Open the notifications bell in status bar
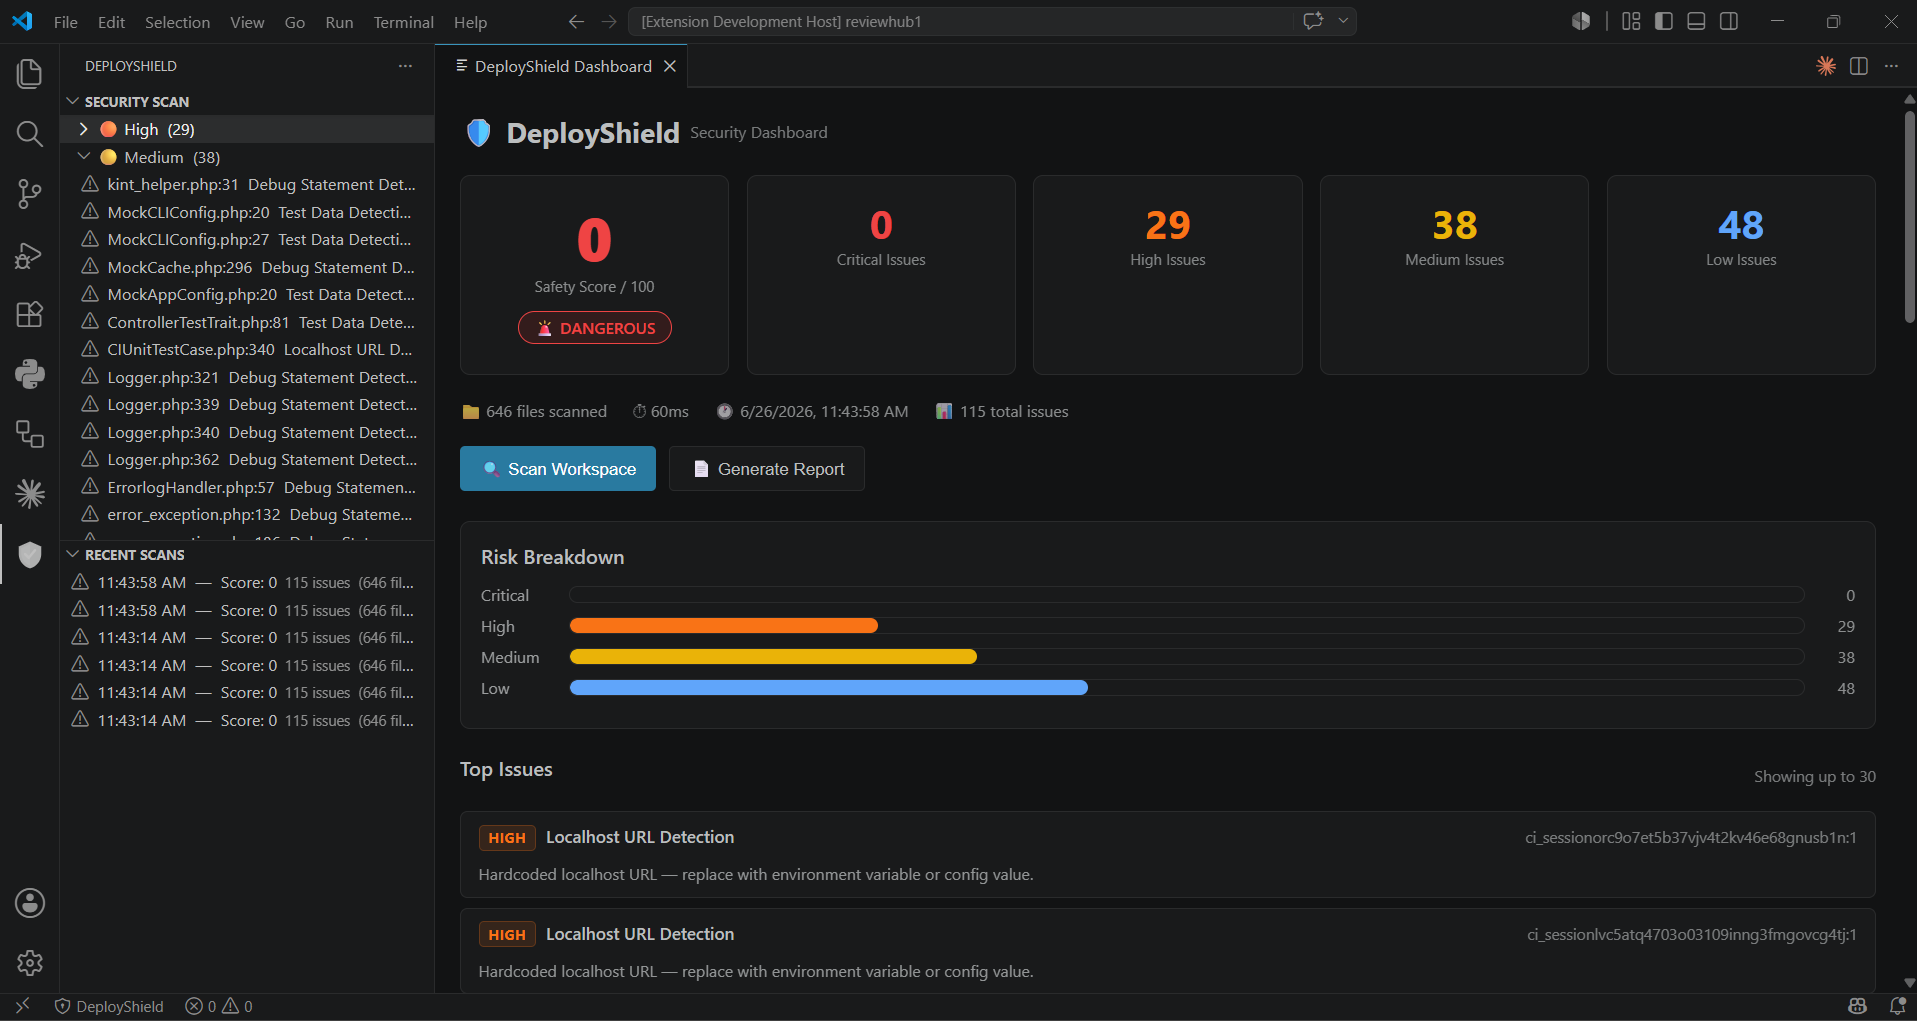 tap(1897, 1006)
